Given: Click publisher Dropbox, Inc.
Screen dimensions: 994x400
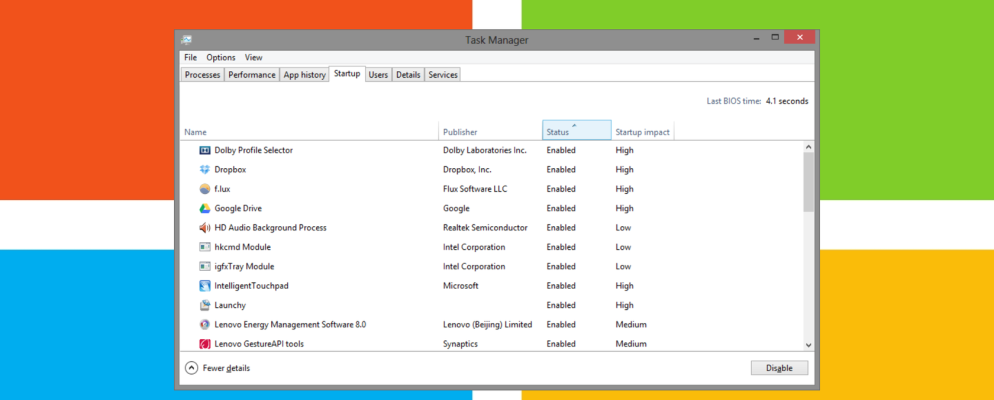Looking at the screenshot, I should [467, 169].
